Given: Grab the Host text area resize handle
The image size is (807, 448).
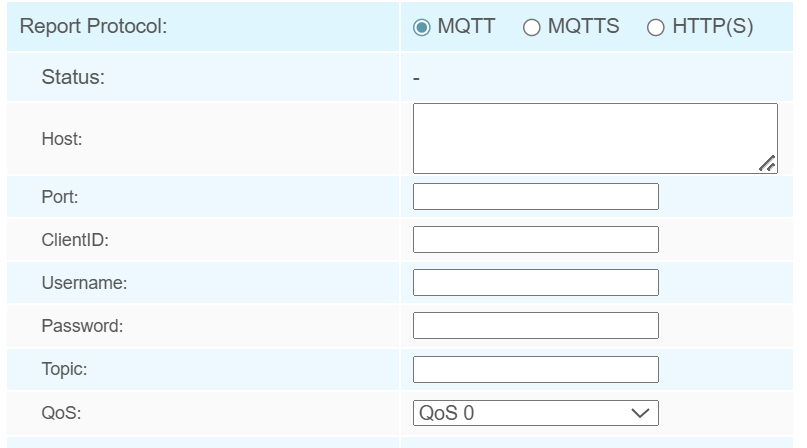Looking at the screenshot, I should click(767, 164).
